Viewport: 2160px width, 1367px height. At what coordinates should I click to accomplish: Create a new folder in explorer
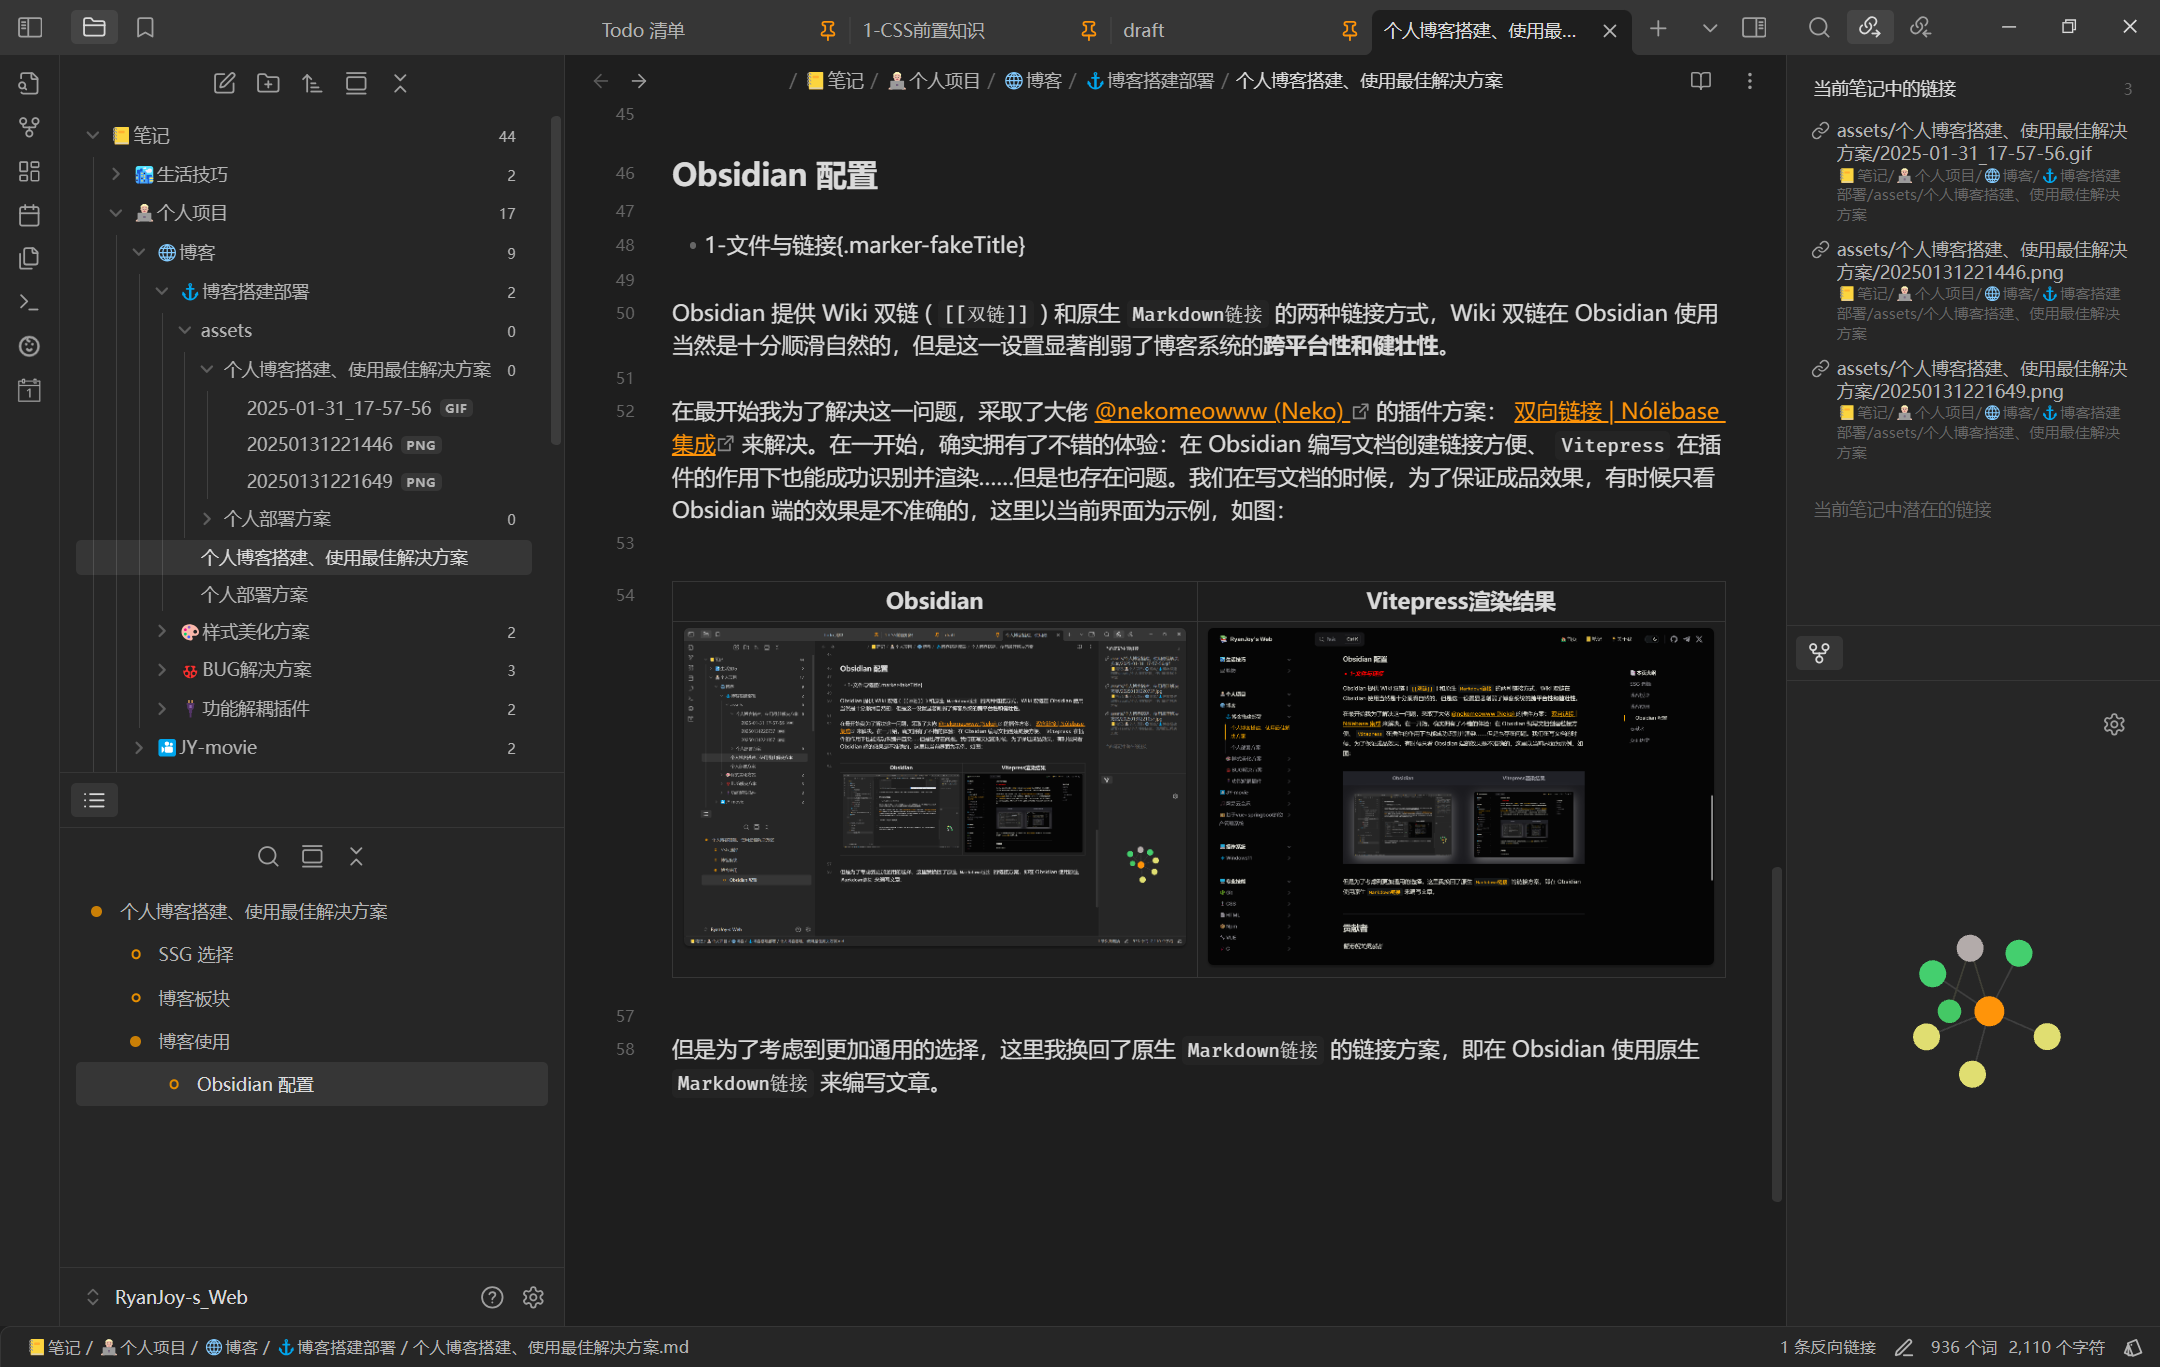[268, 83]
